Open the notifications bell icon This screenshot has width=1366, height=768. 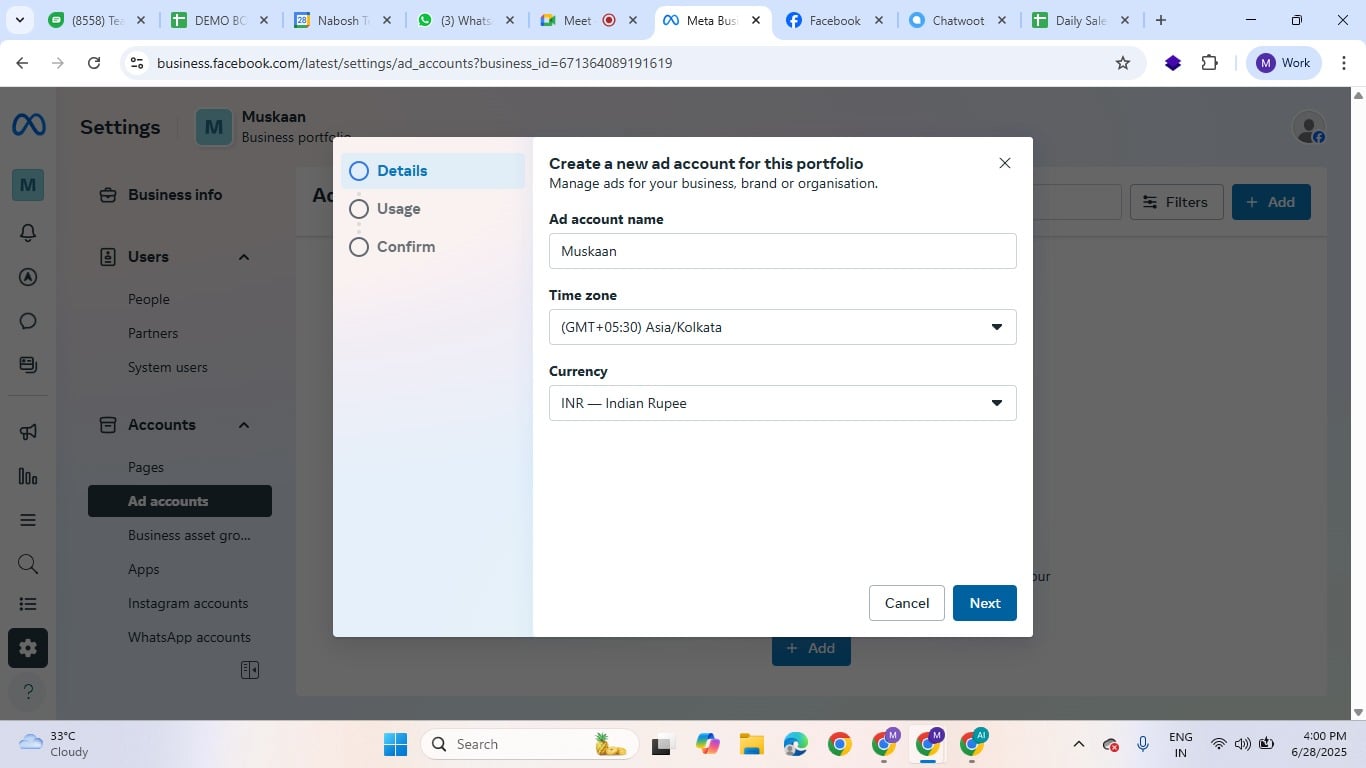(26, 231)
